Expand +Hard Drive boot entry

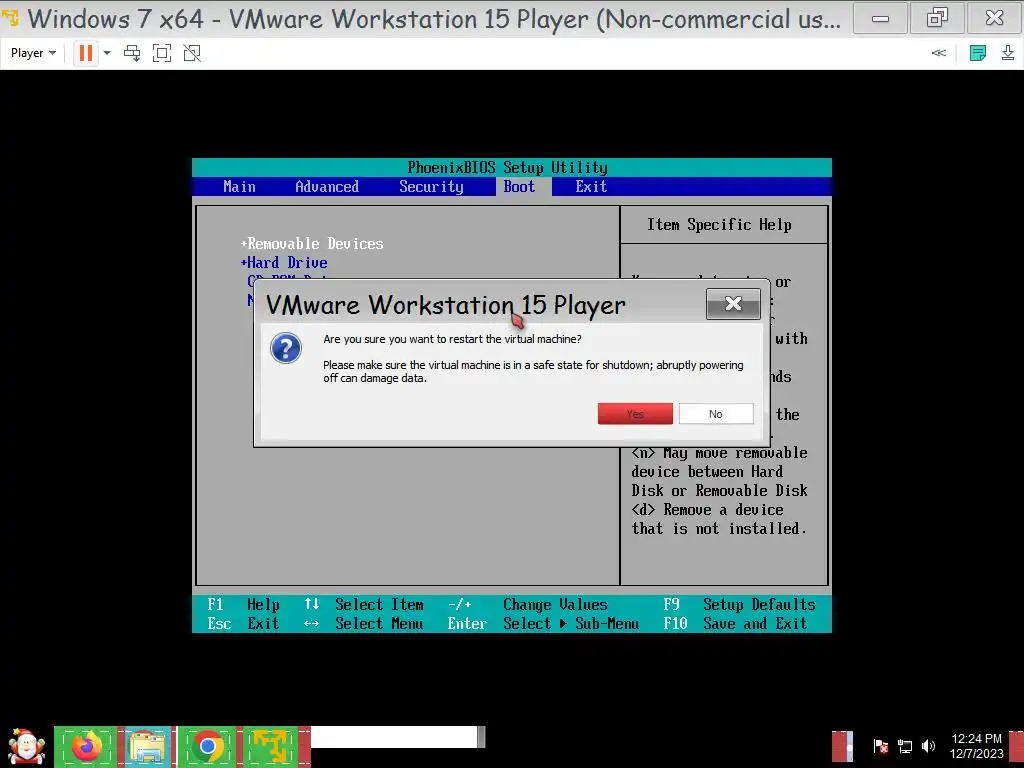[284, 263]
